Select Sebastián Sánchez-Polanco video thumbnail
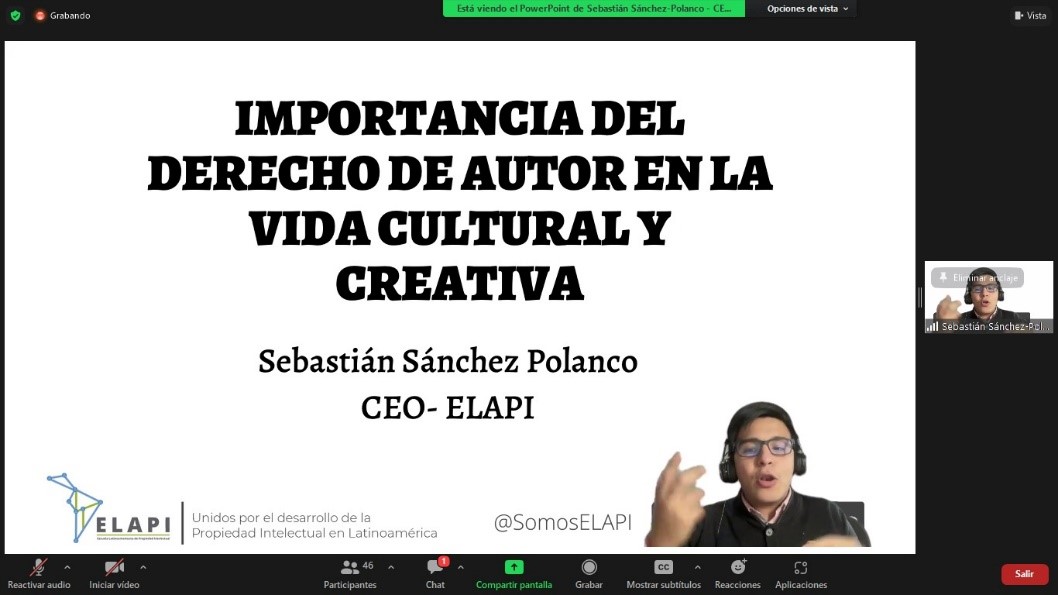Viewport: 1058px width, 595px height. (x=989, y=297)
